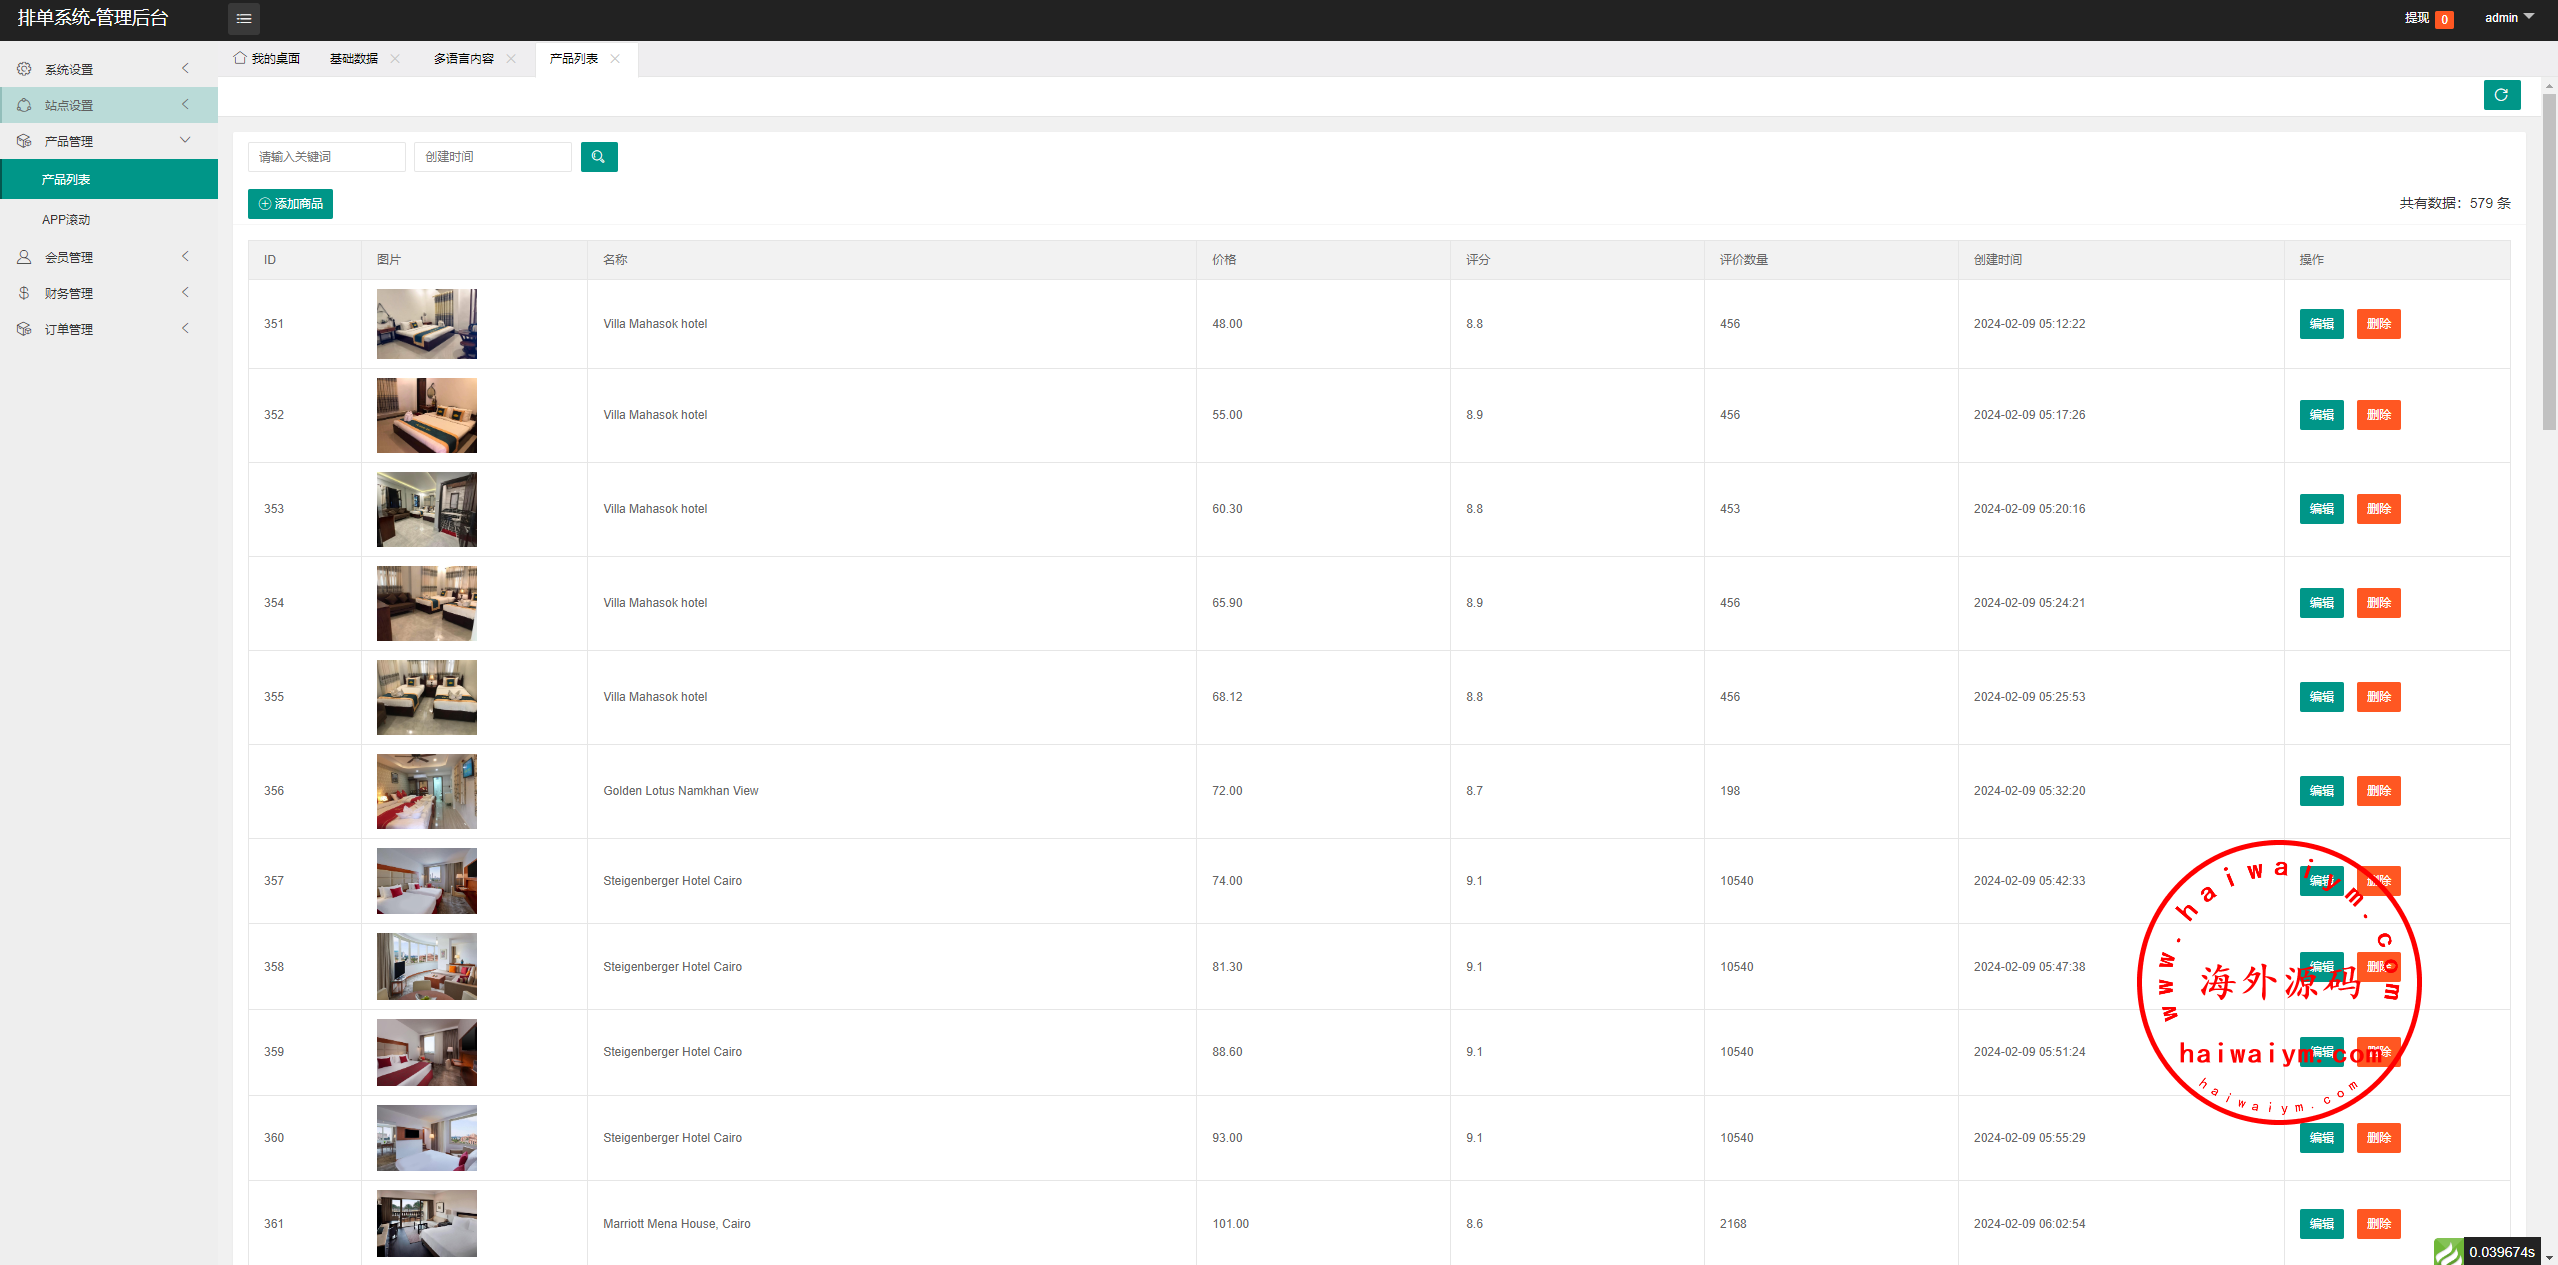This screenshot has height=1265, width=2558.
Task: Click the green refresh icon button
Action: pos(2501,95)
